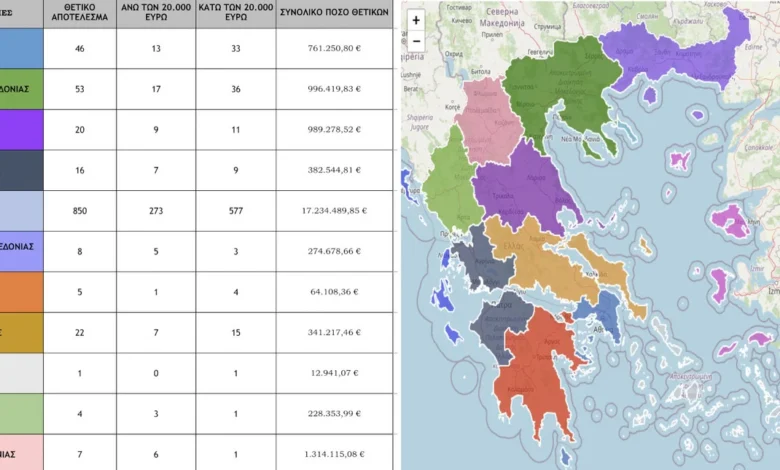Click the 'ΑΝΩ ΤΩΝ 20.000 ΕΥΡΩ' column header
780x470 pixels.
click(156, 12)
